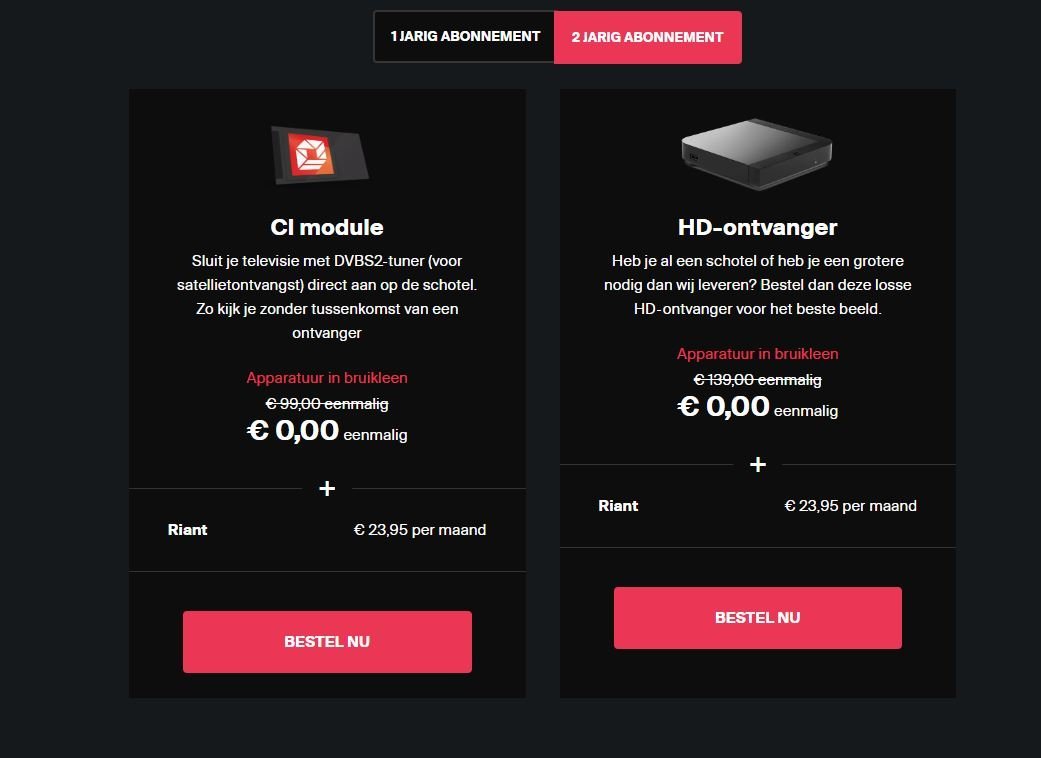Viewport: 1041px width, 758px height.
Task: Select the Riant package in HD-ontvanger card
Action: pyautogui.click(x=618, y=506)
